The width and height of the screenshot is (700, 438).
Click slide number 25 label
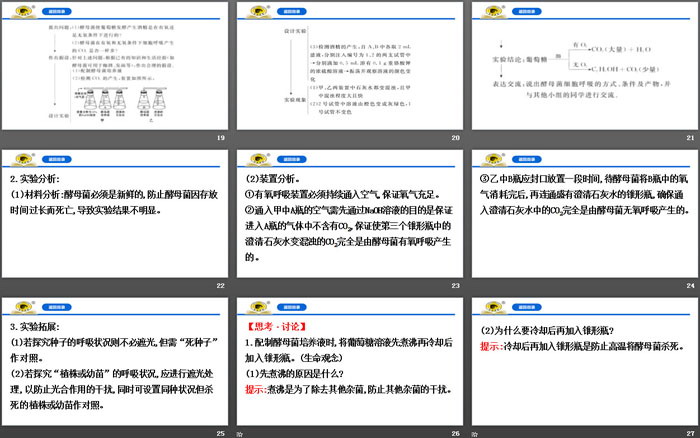pyautogui.click(x=221, y=433)
